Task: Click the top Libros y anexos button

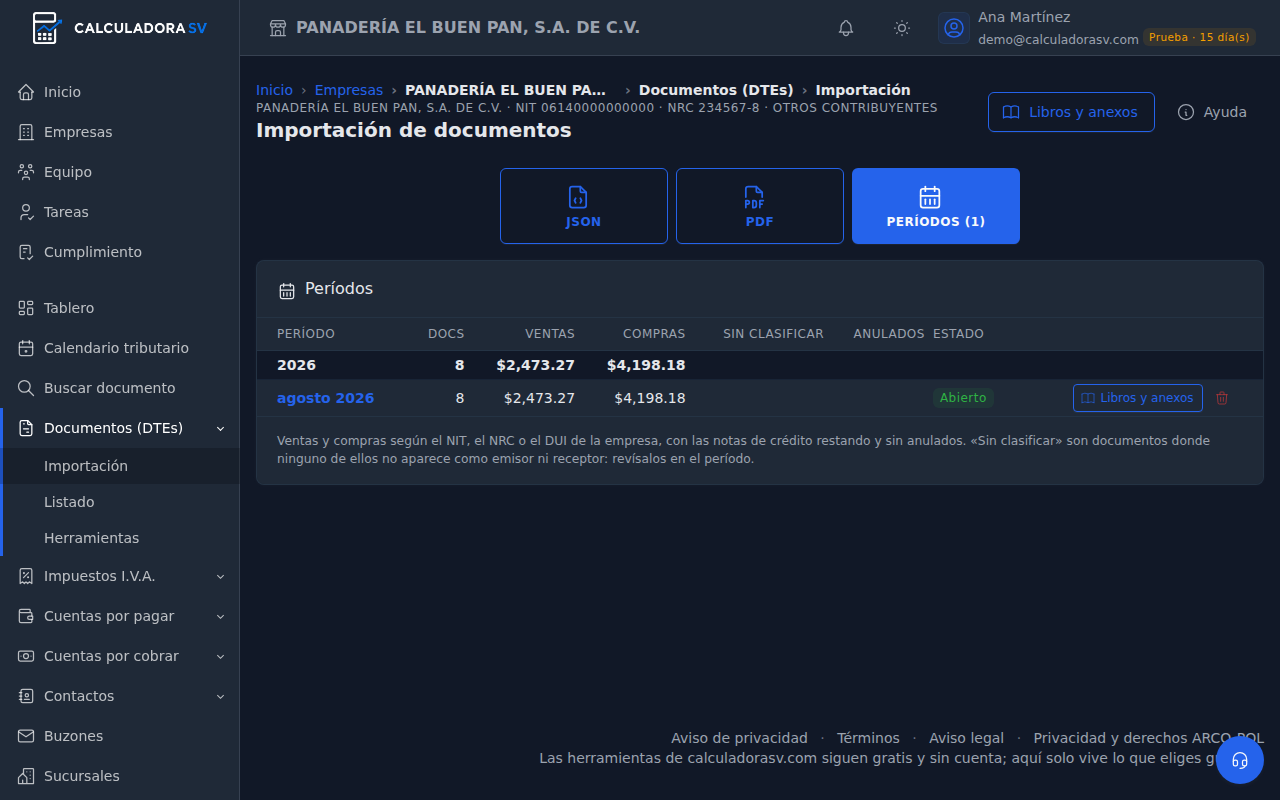Action: (1071, 112)
